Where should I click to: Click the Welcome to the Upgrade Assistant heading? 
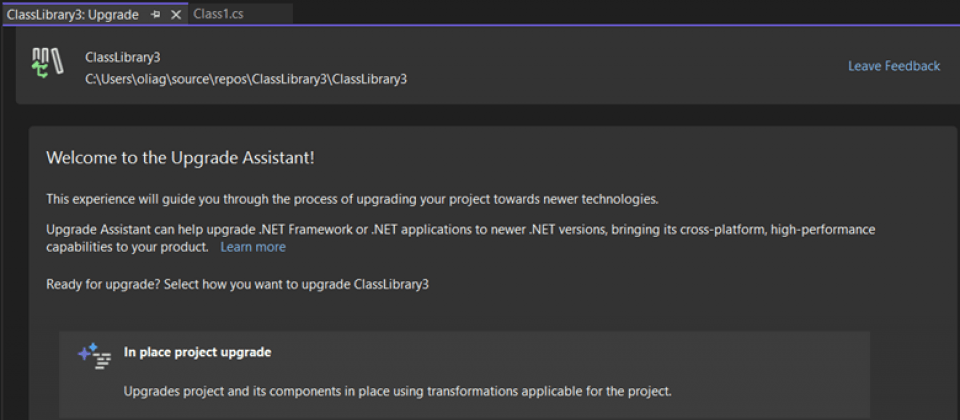(181, 158)
